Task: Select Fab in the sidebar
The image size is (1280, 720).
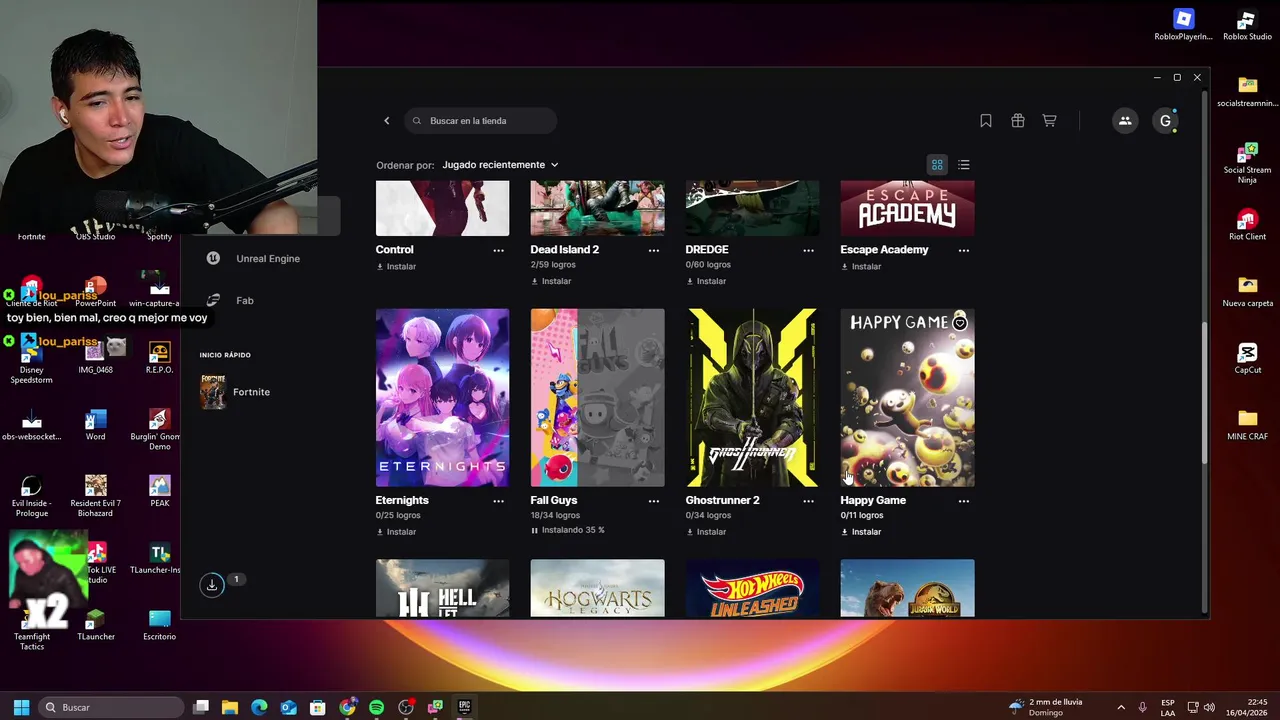Action: pyautogui.click(x=231, y=301)
